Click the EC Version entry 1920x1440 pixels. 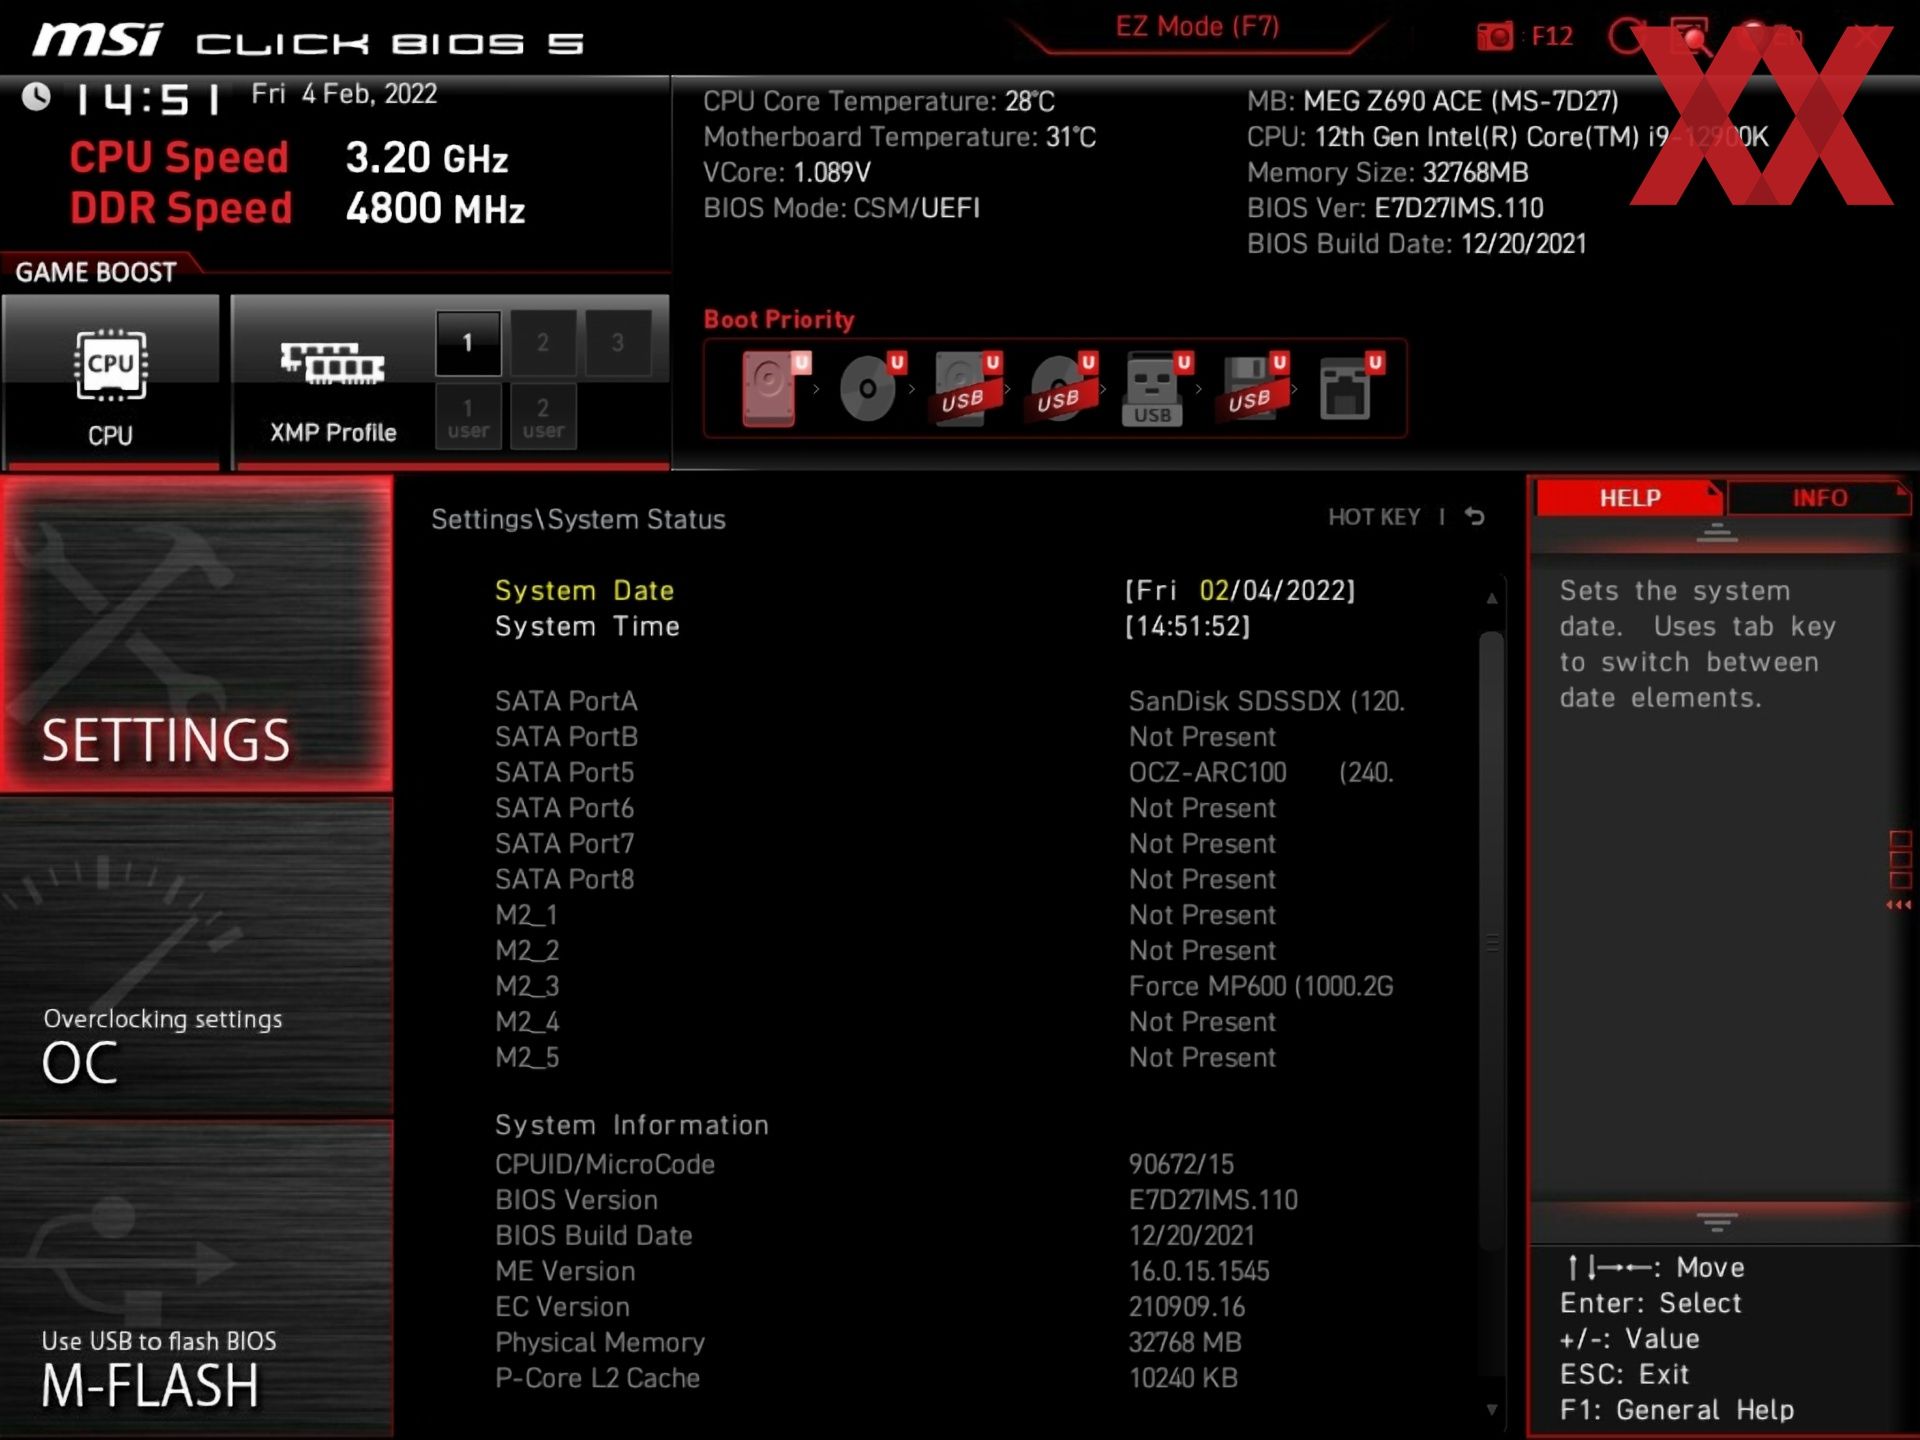pyautogui.click(x=562, y=1307)
